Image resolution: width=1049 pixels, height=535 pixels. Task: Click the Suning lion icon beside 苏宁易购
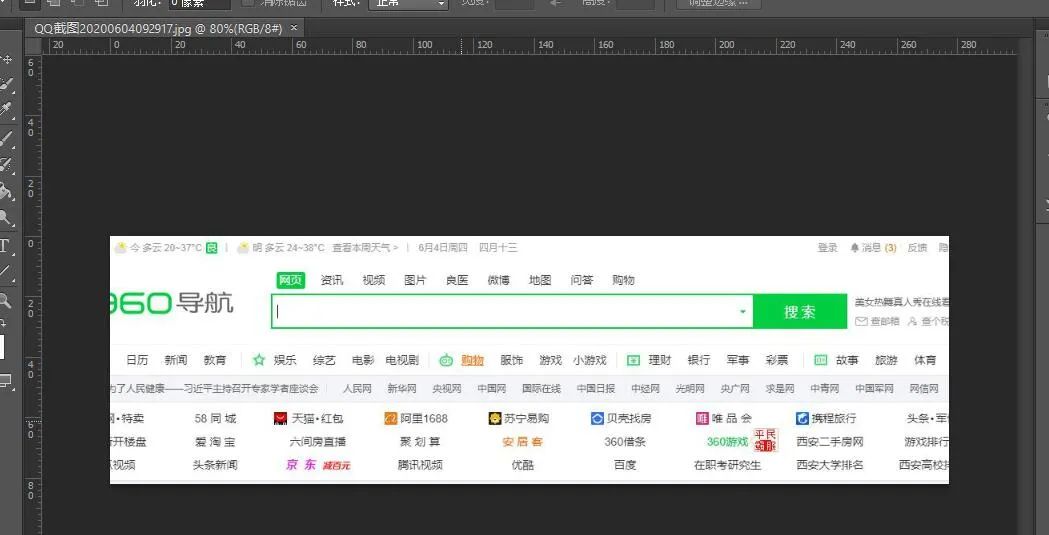pos(495,419)
